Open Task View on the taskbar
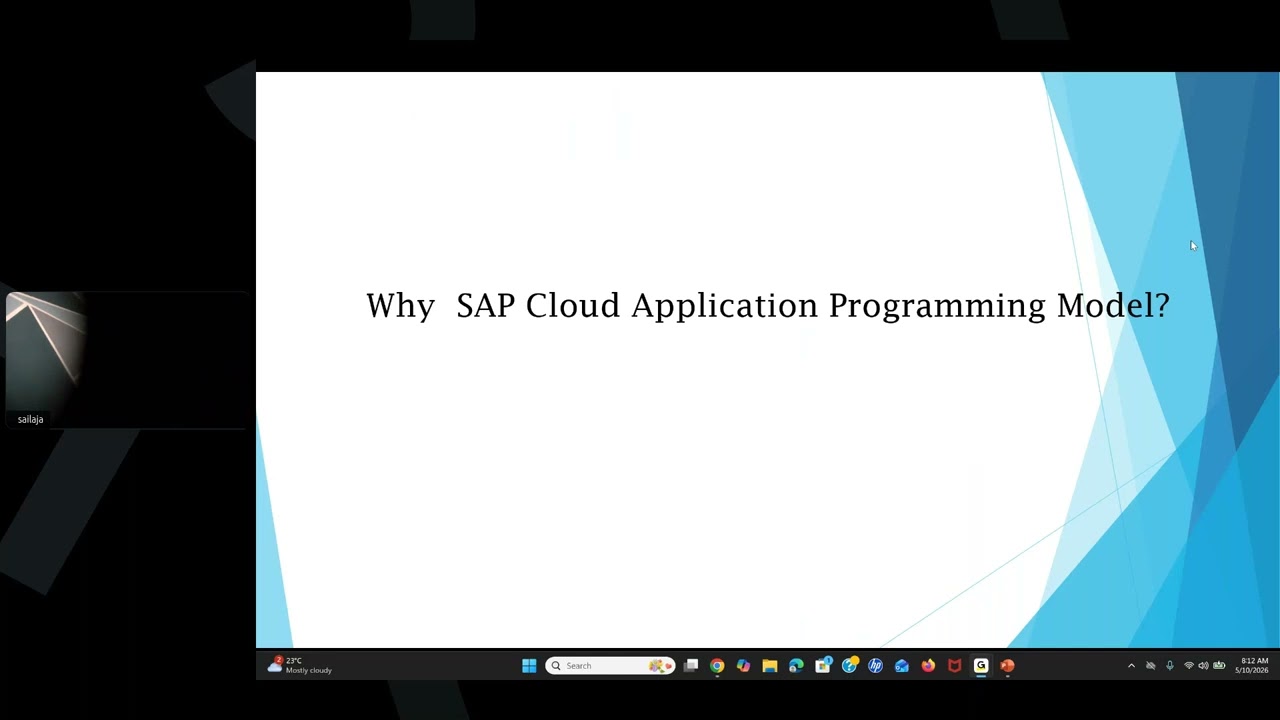Screen dimensions: 1280x720 691,666
